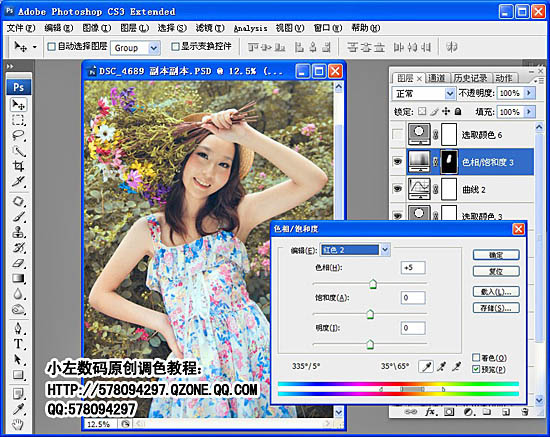This screenshot has width=550, height=437.
Task: Select the Hand tool
Action: (18, 425)
